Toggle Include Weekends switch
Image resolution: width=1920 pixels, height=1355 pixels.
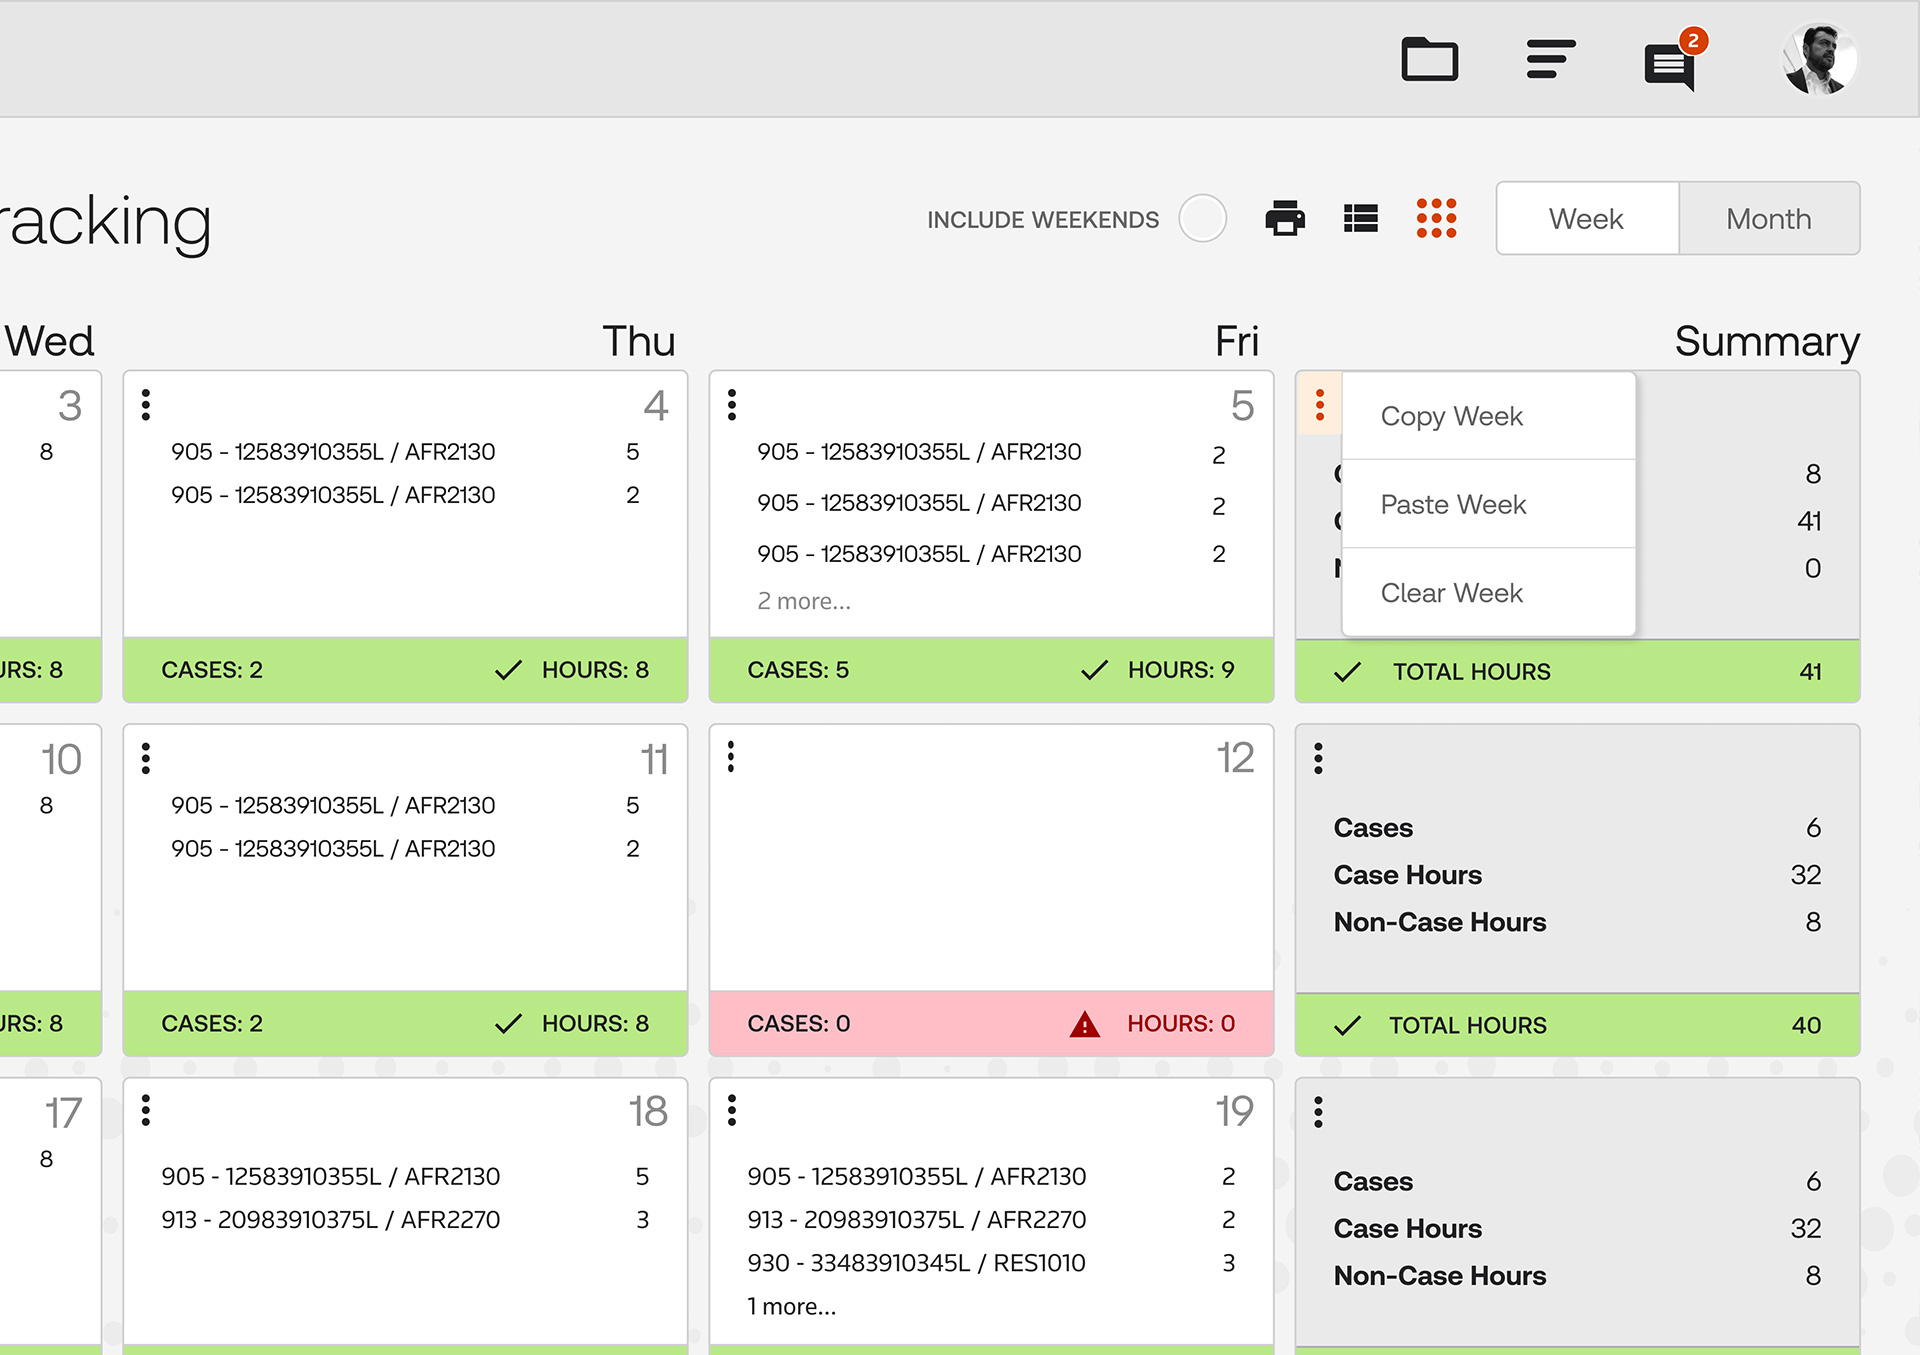1202,218
